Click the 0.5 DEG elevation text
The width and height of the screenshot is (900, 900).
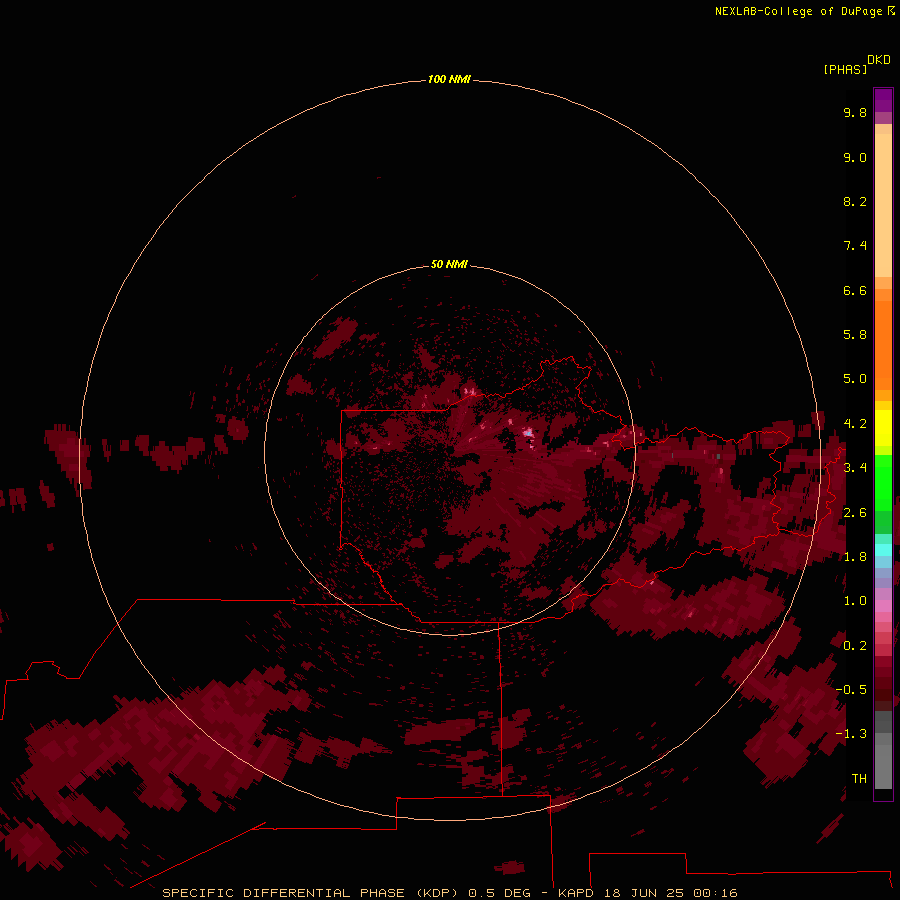pos(499,893)
